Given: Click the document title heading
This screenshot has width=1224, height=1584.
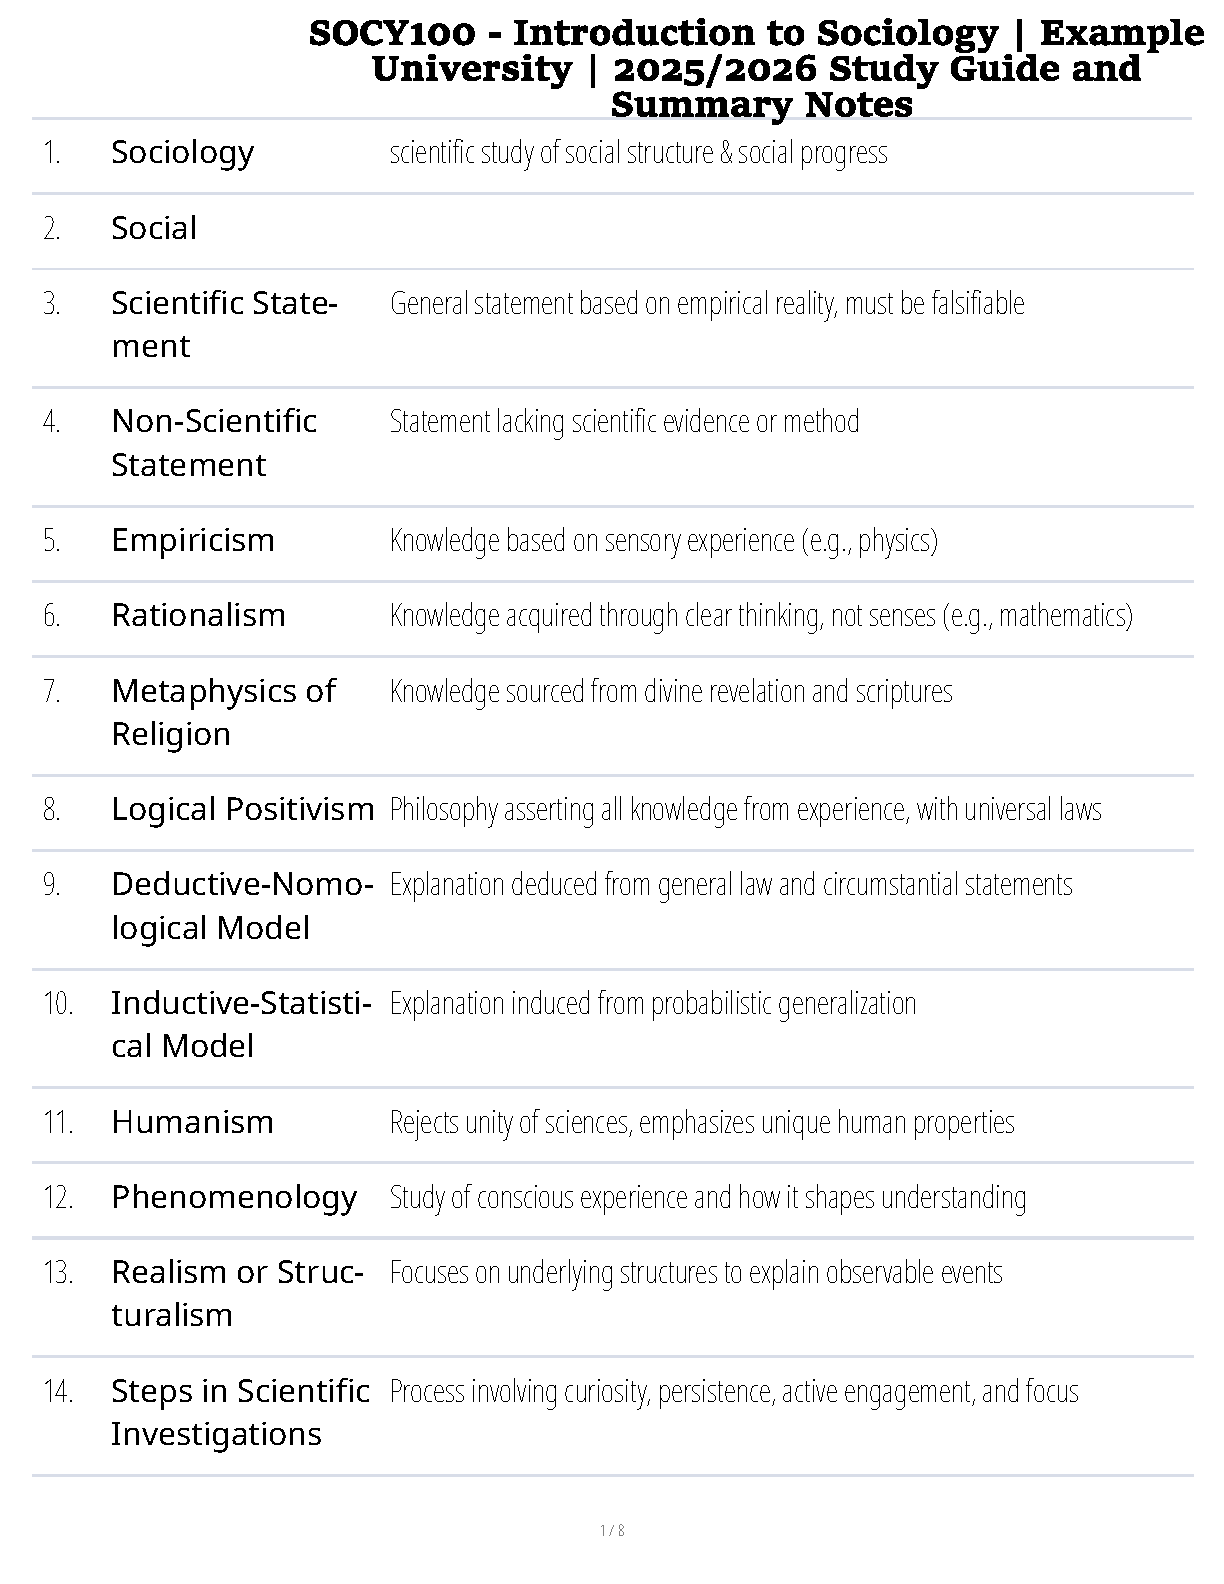Looking at the screenshot, I should [x=757, y=69].
